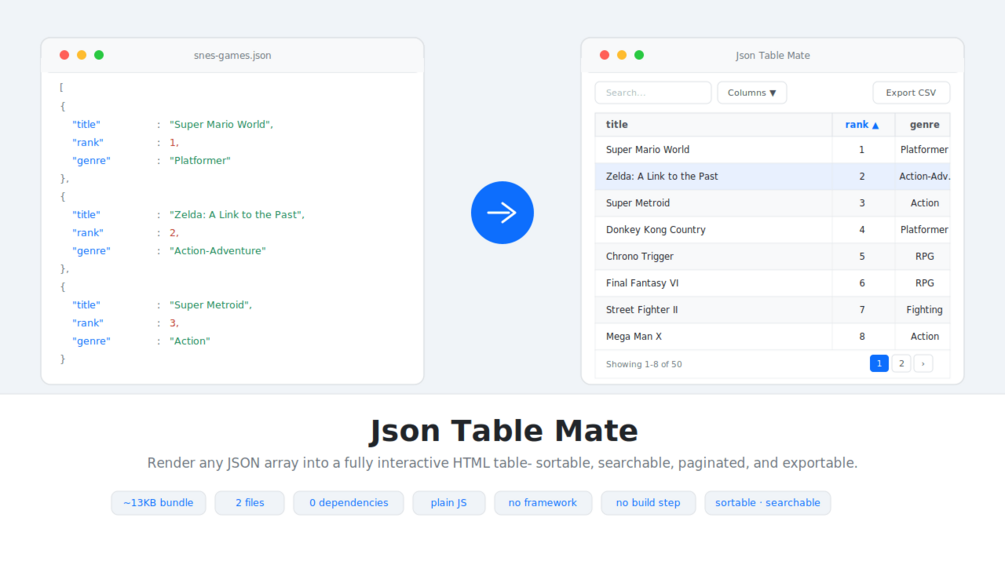The width and height of the screenshot is (1005, 565).
Task: Click the no framework tag
Action: (x=543, y=503)
